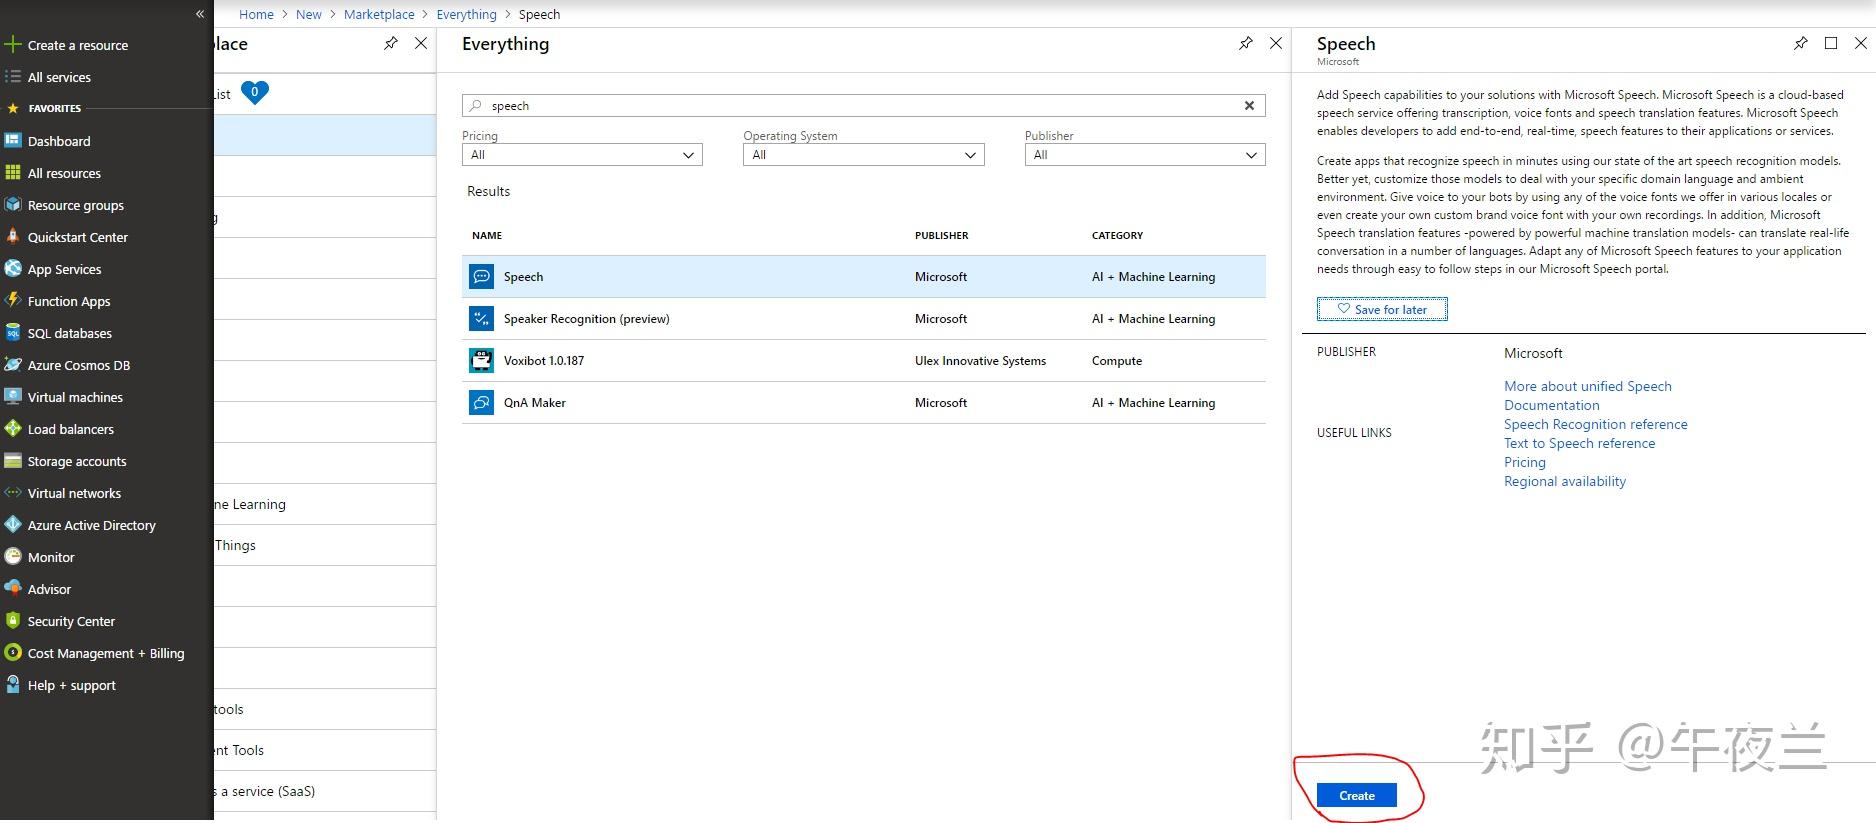The width and height of the screenshot is (1876, 823).
Task: Toggle Save for later heart button
Action: pos(1382,310)
